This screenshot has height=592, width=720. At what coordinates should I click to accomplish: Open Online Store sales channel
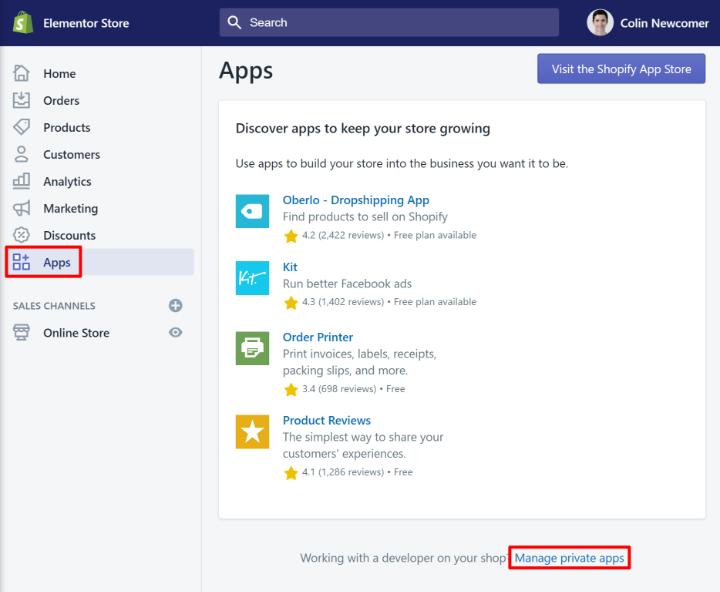point(76,333)
